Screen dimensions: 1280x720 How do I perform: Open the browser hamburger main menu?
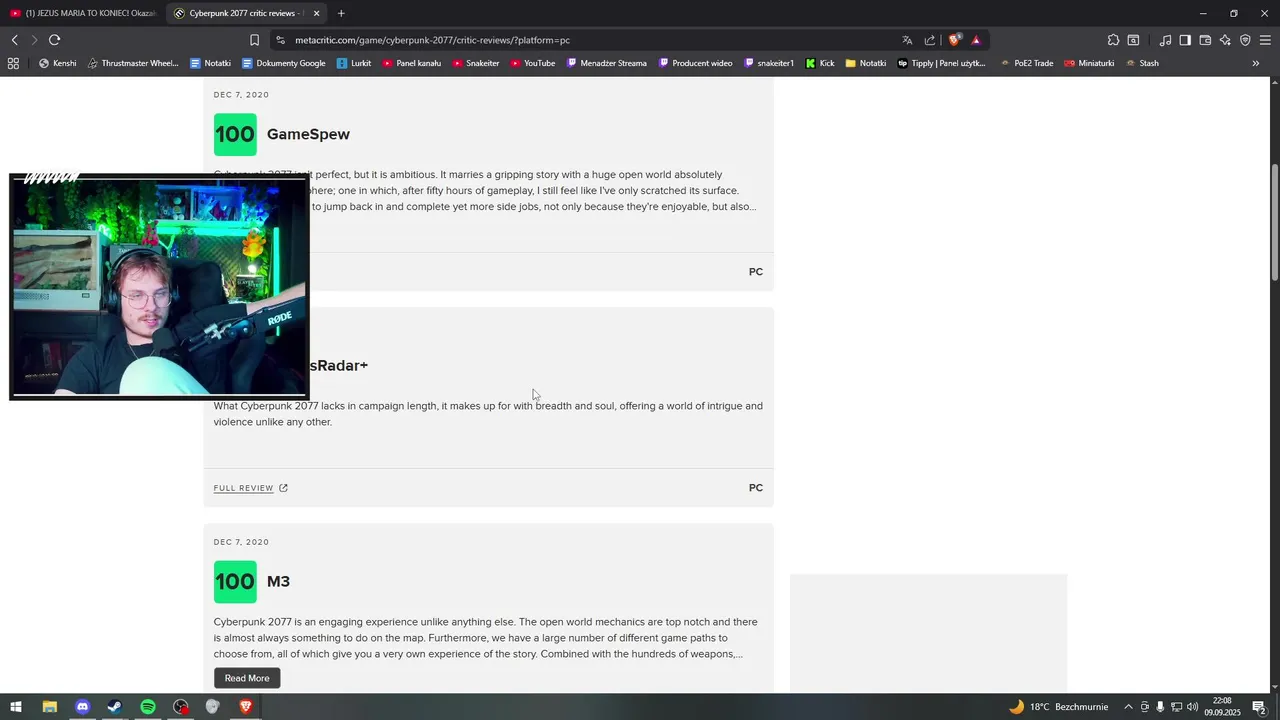[x=1265, y=40]
